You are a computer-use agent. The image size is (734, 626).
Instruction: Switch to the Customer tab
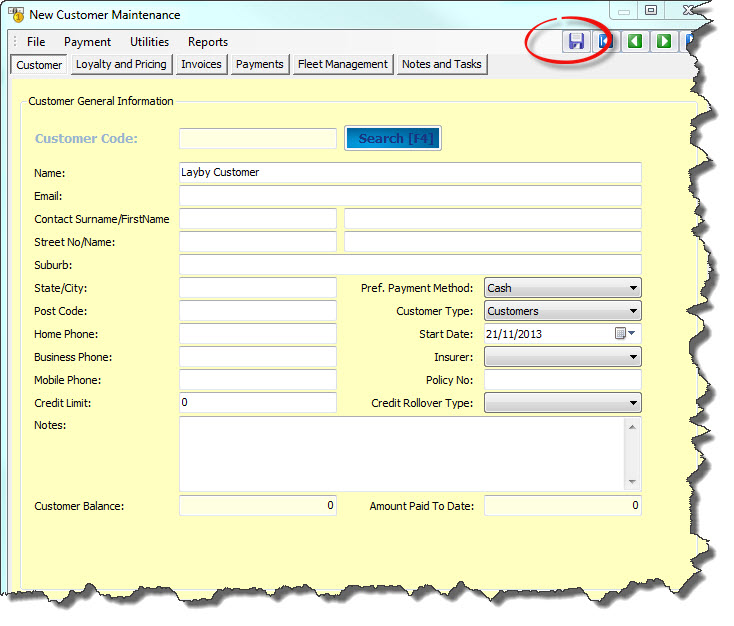39,65
